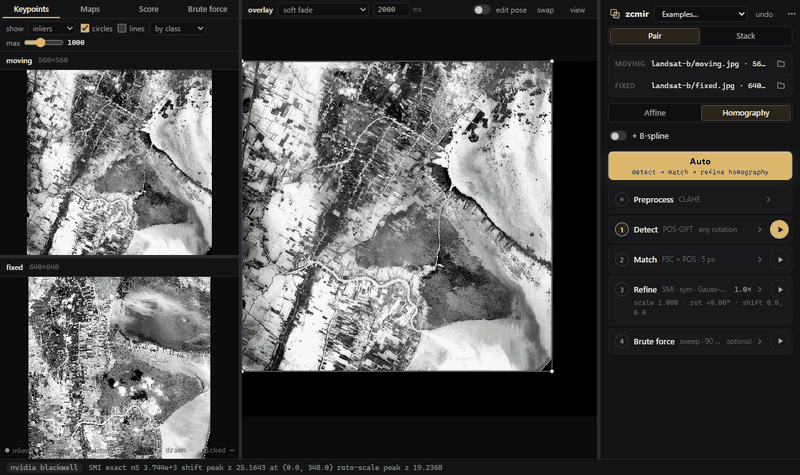Viewport: 800px width, 475px height.
Task: Check the lines checkbox
Action: (x=122, y=29)
